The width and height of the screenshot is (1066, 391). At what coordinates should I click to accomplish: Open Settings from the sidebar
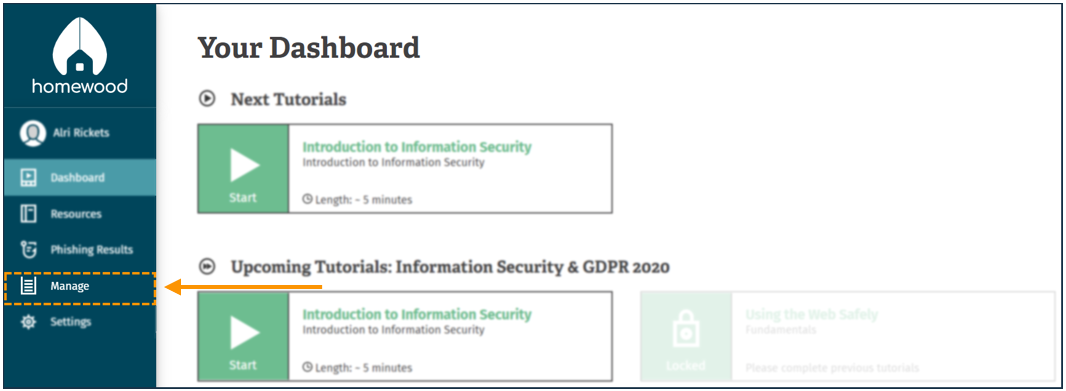click(x=80, y=322)
